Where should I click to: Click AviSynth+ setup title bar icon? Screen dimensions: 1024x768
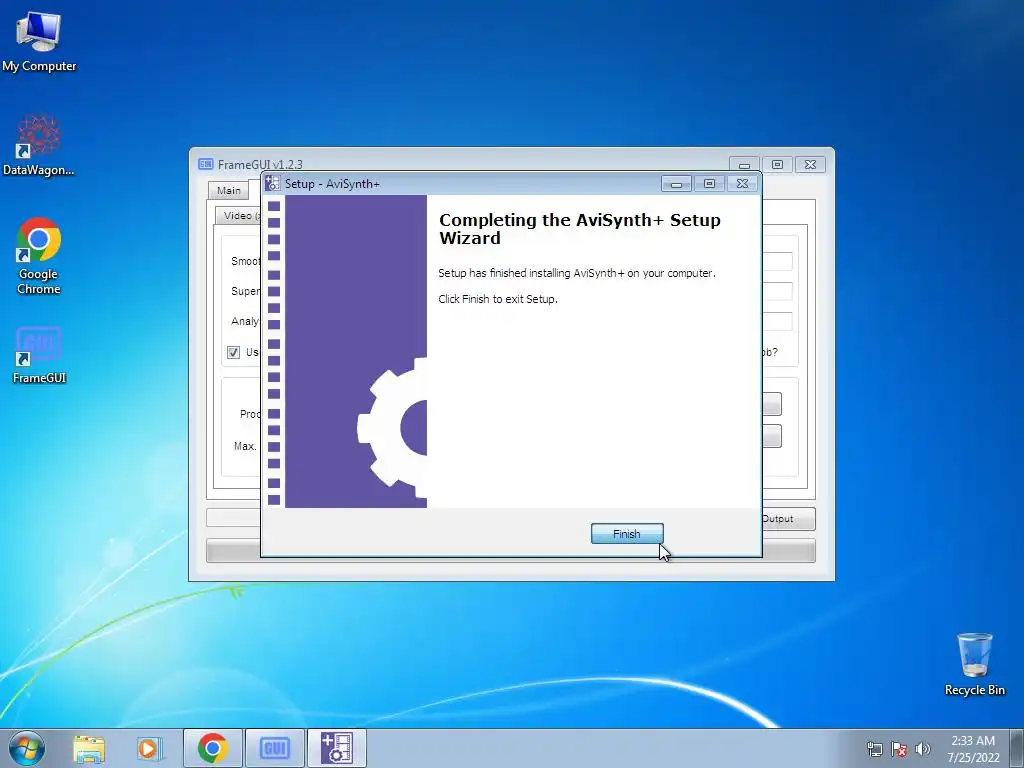coord(272,184)
